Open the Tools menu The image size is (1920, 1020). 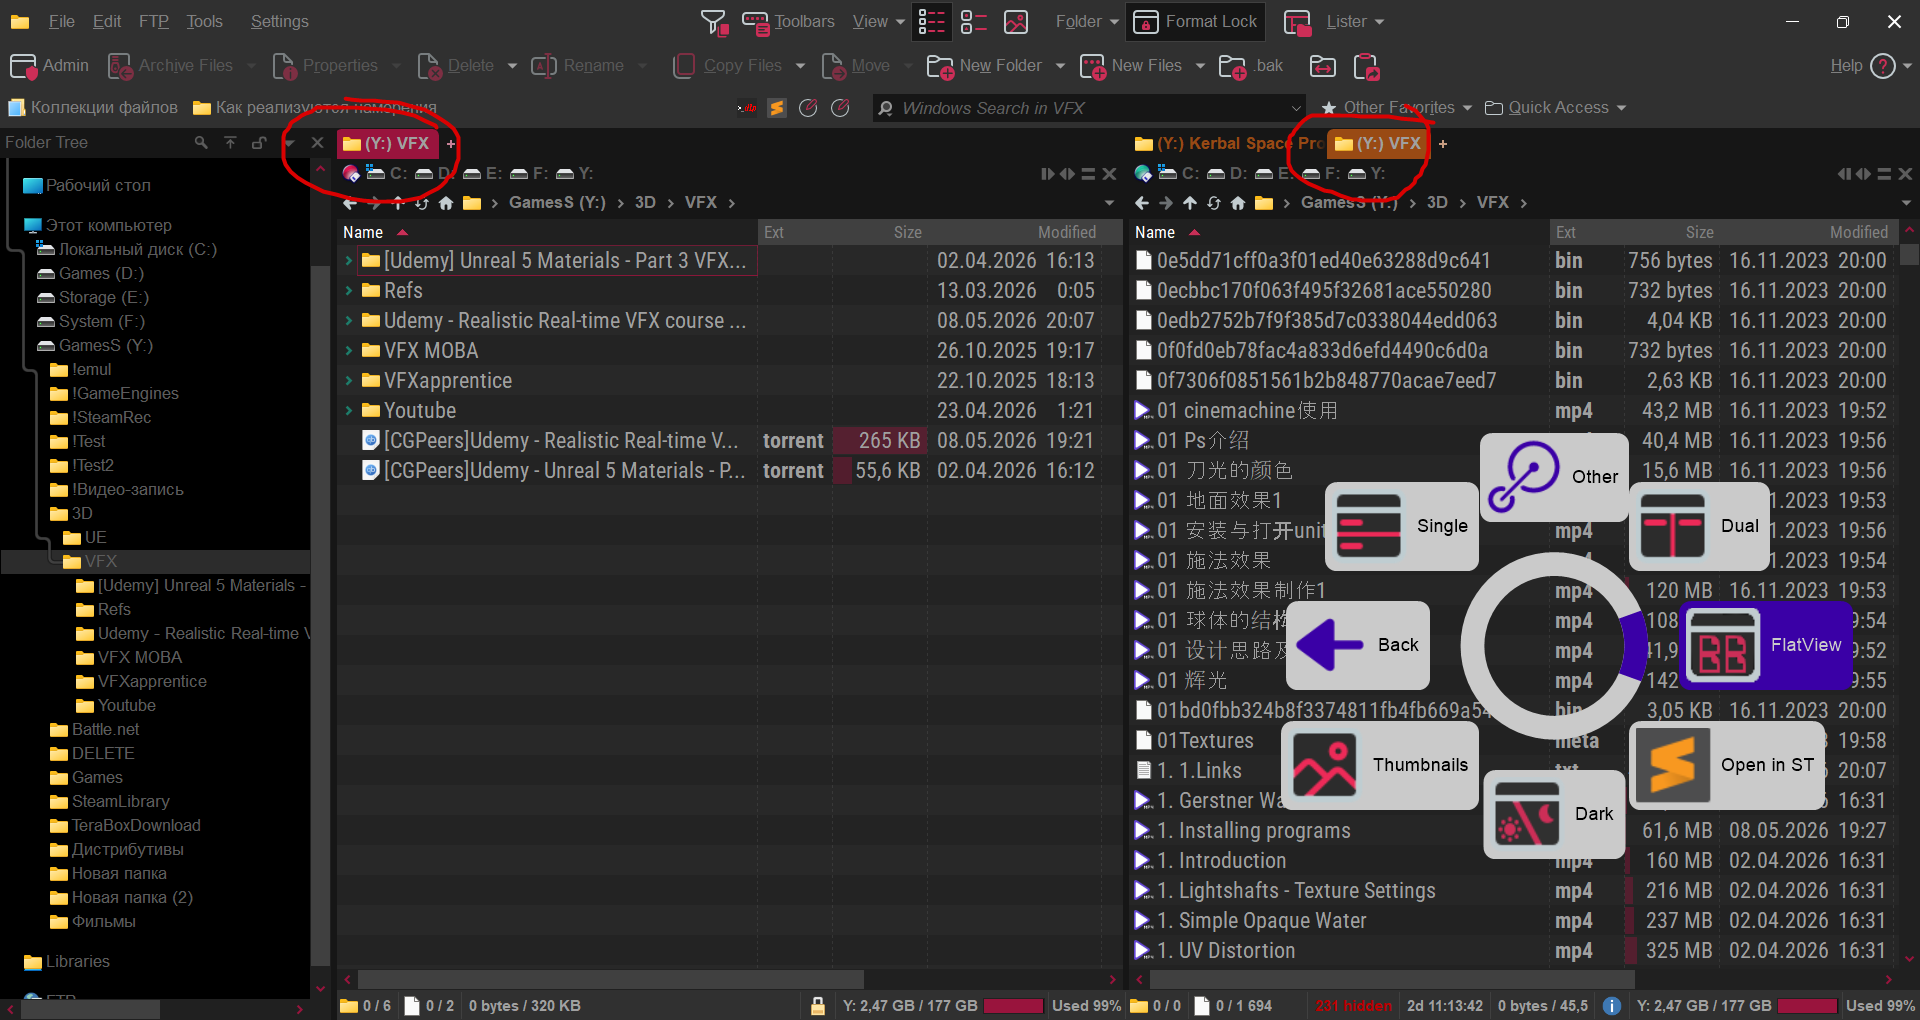tap(204, 22)
